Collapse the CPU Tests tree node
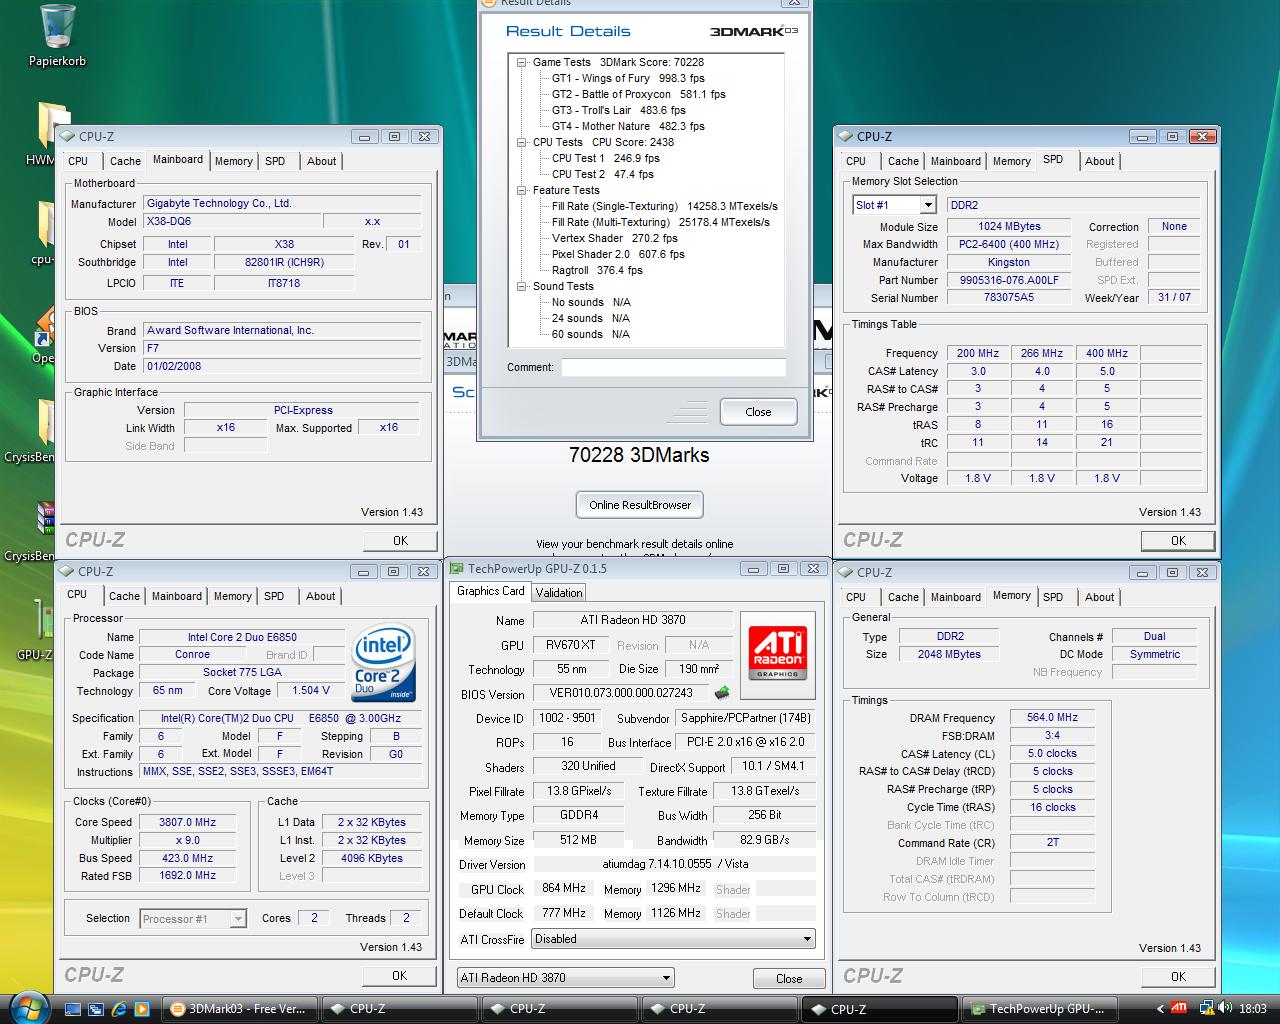This screenshot has height=1024, width=1280. [521, 142]
